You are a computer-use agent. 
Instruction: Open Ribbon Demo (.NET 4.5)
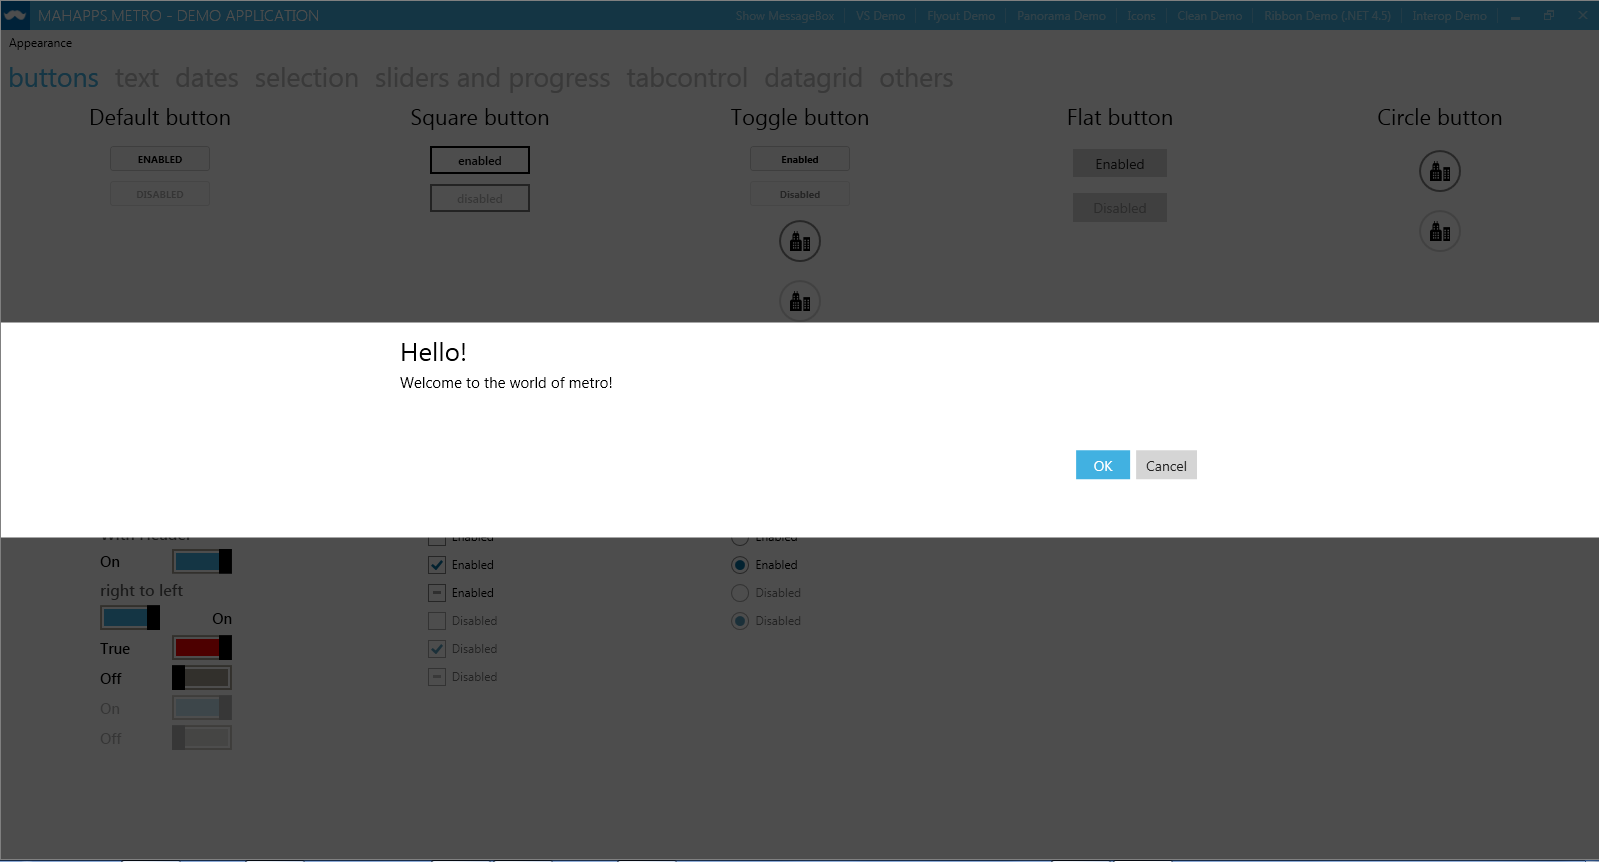[x=1327, y=16]
